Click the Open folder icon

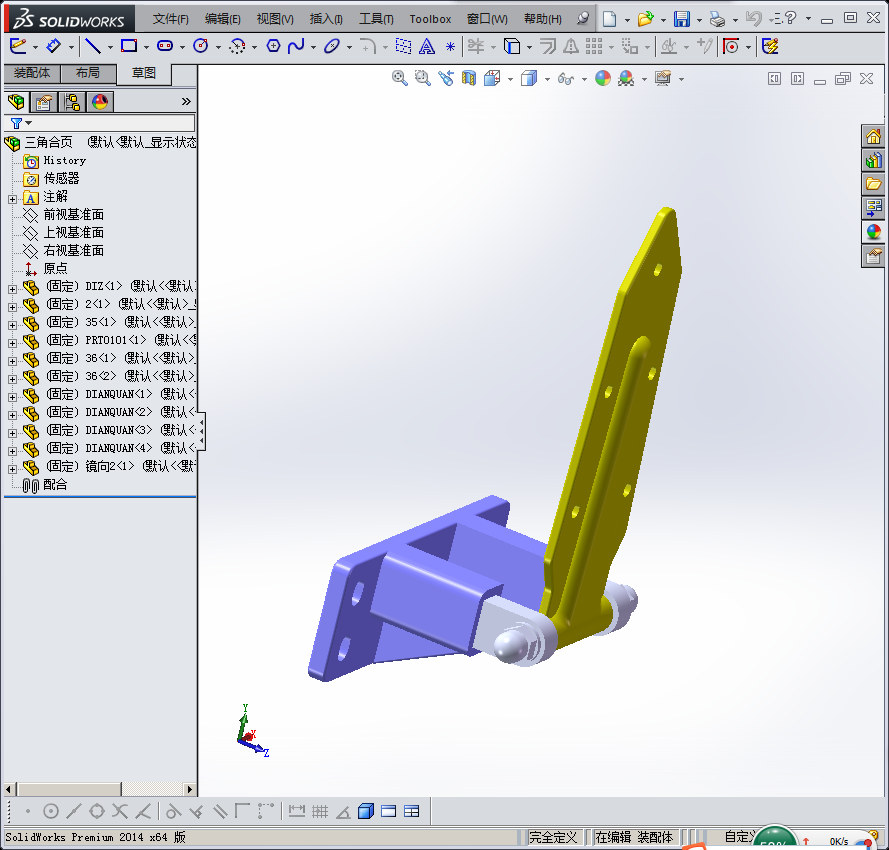pyautogui.click(x=645, y=19)
